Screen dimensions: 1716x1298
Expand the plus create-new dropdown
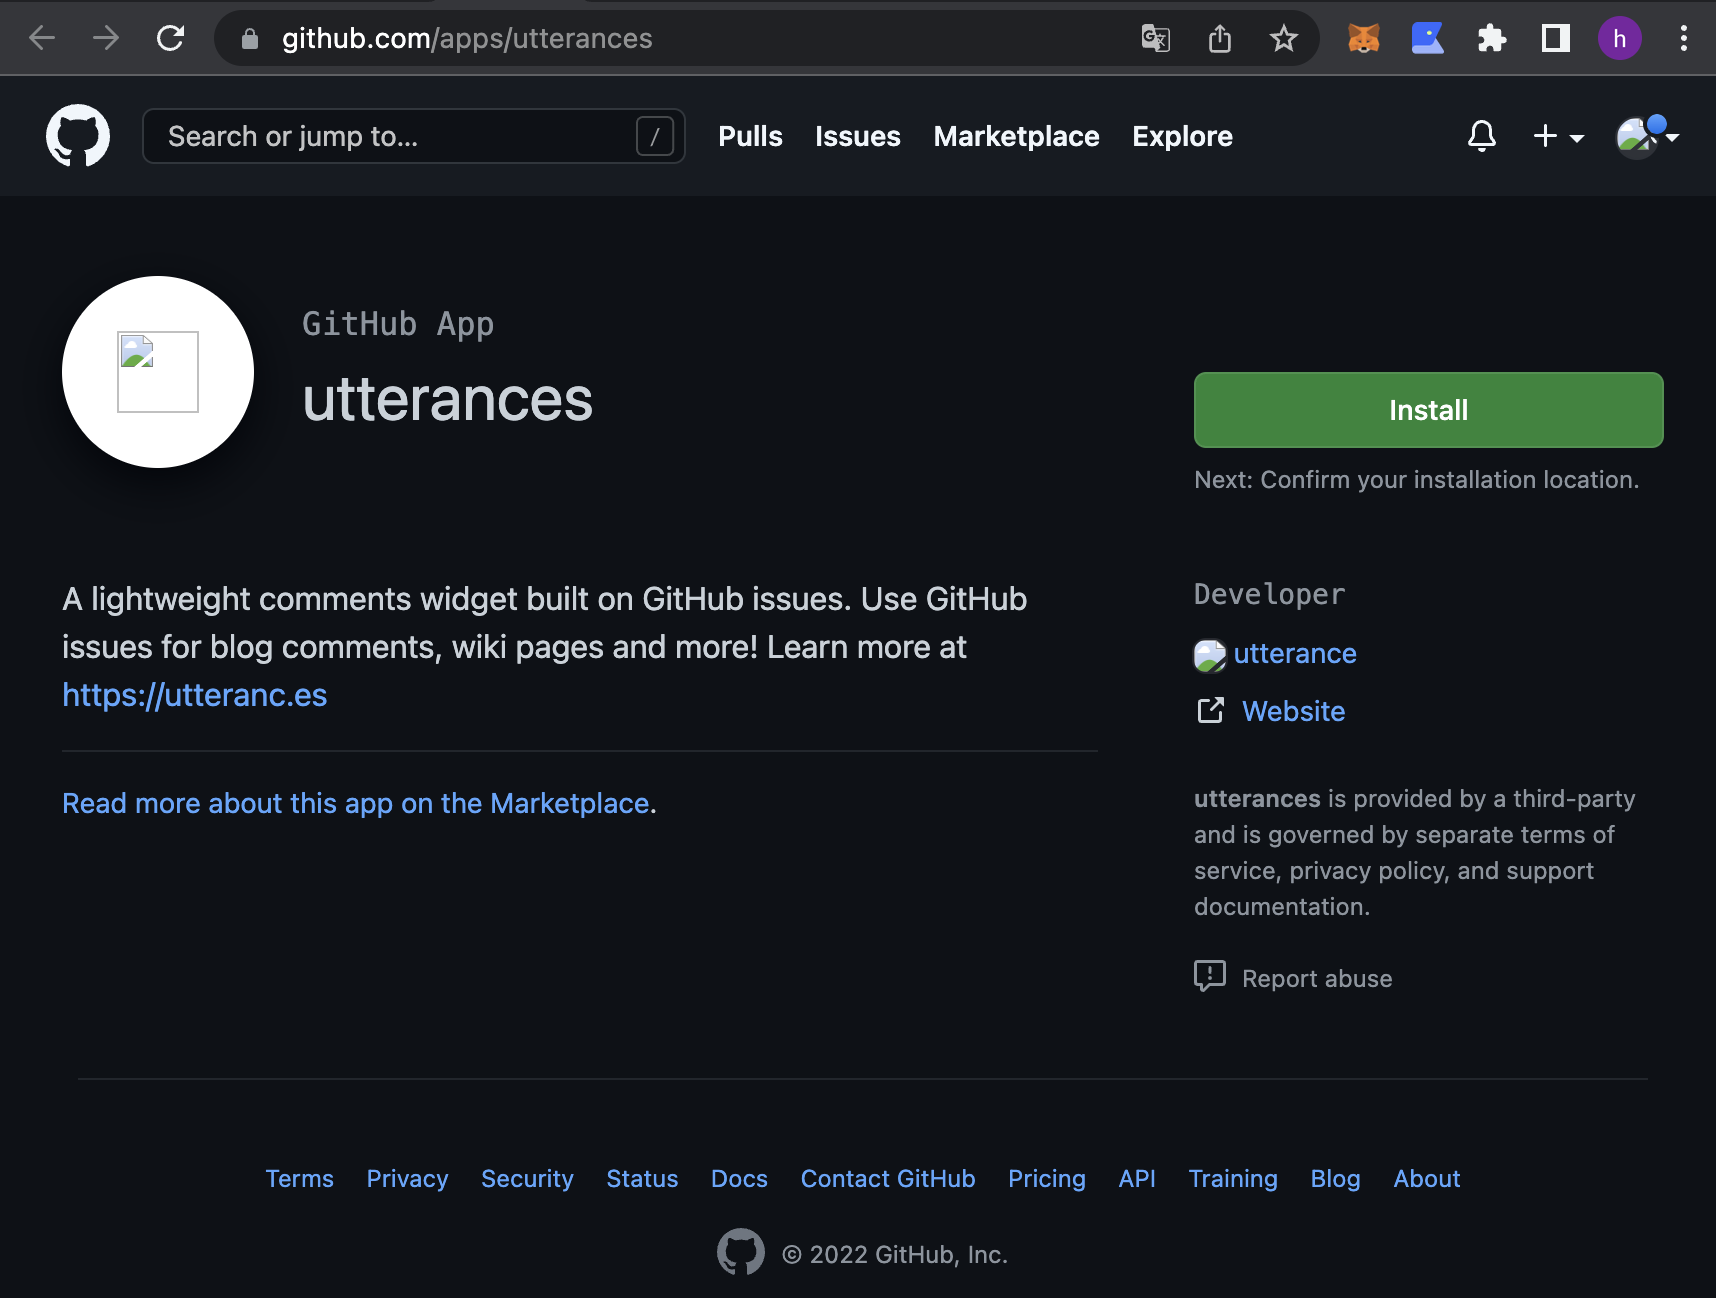(1557, 136)
